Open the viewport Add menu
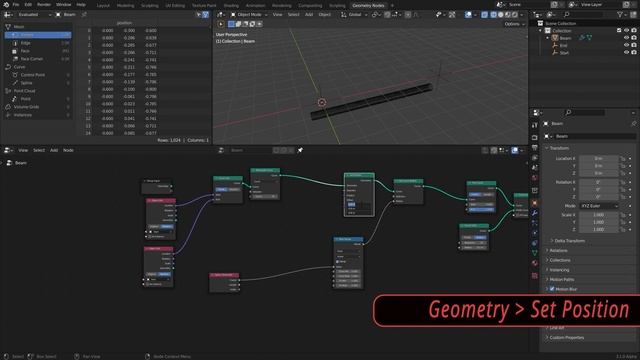Image resolution: width=640 pixels, height=360 pixels. (x=309, y=15)
